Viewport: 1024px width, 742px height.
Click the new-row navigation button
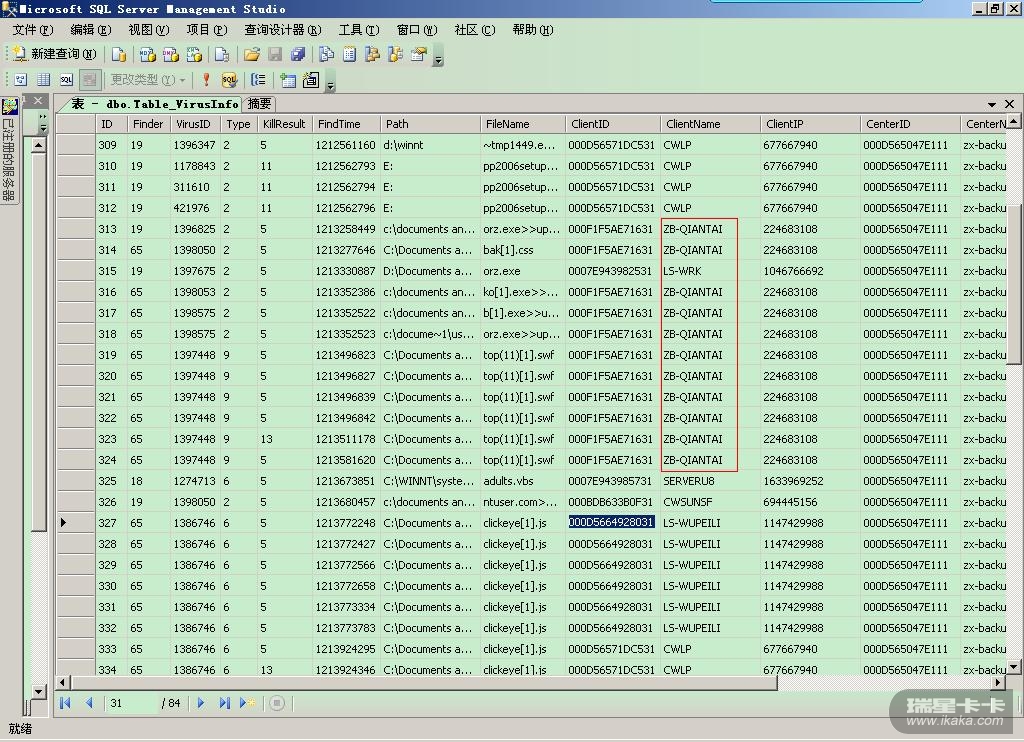[247, 703]
